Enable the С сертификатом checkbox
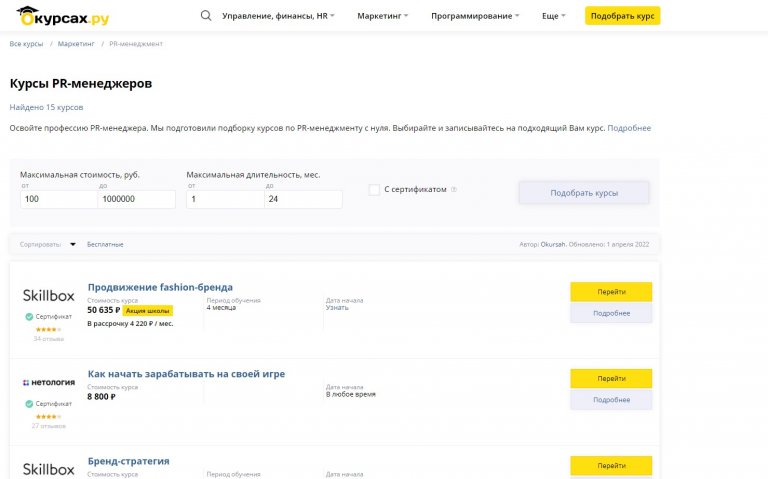Image resolution: width=768 pixels, height=479 pixels. click(x=374, y=190)
